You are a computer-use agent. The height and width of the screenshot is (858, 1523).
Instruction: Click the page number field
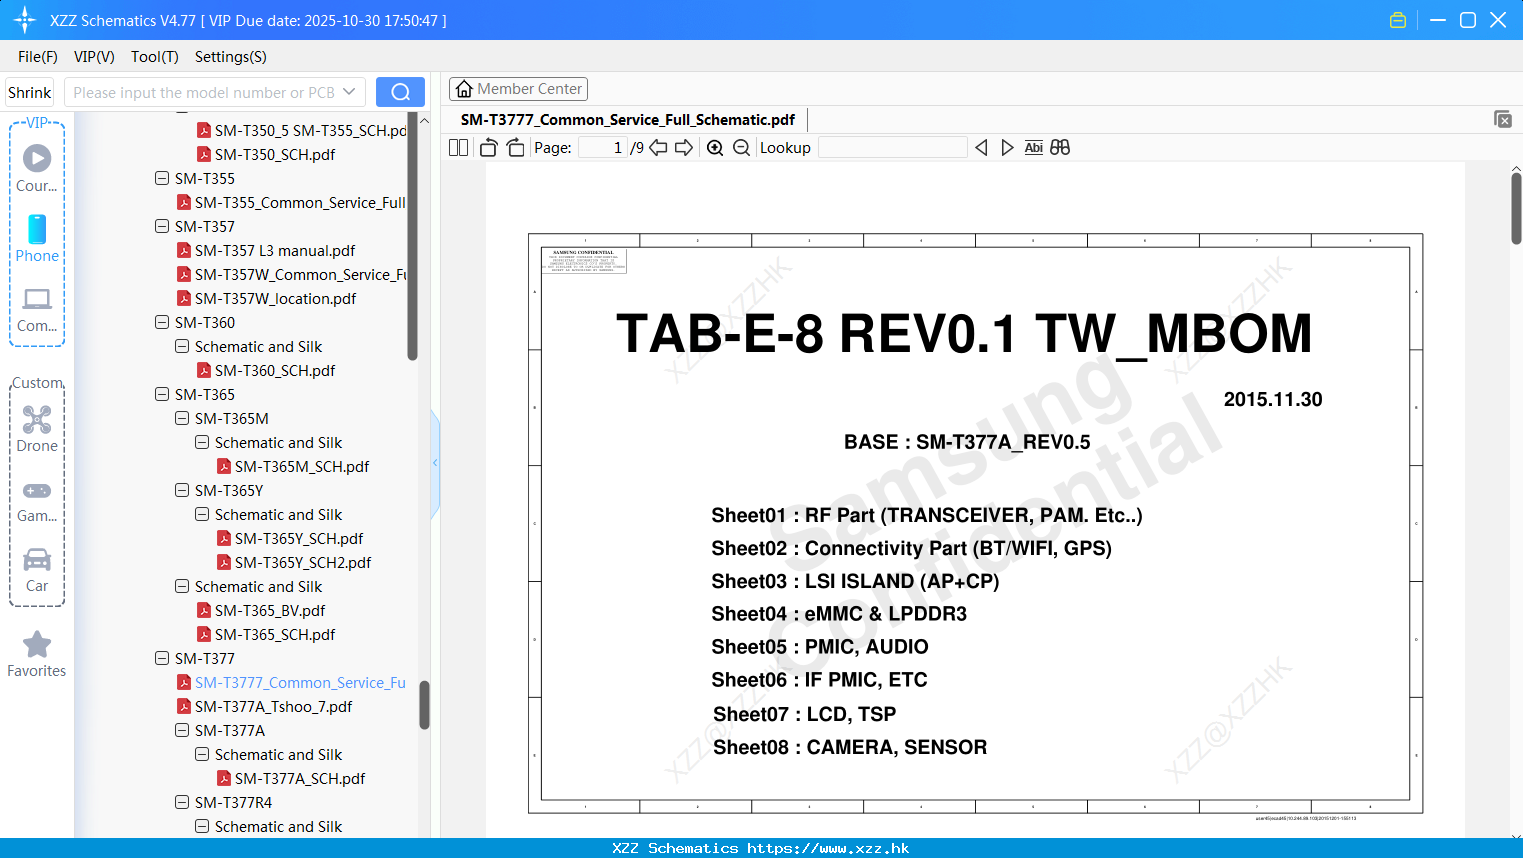pyautogui.click(x=603, y=147)
